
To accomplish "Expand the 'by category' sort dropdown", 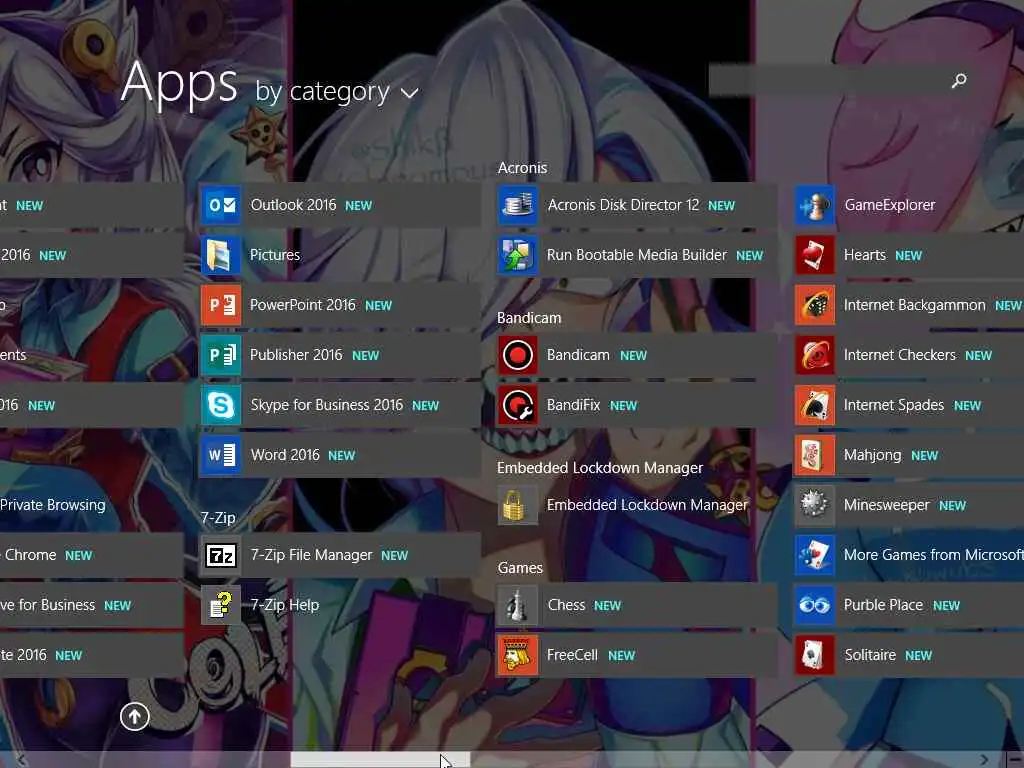I will (337, 91).
